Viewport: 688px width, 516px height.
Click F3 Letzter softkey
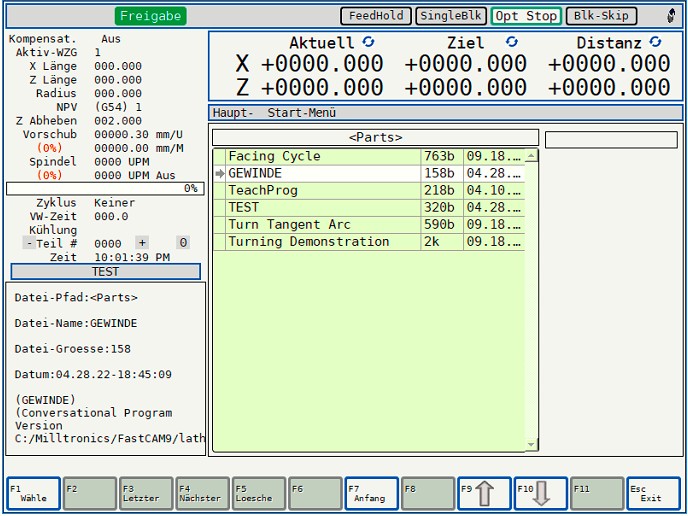tap(146, 494)
